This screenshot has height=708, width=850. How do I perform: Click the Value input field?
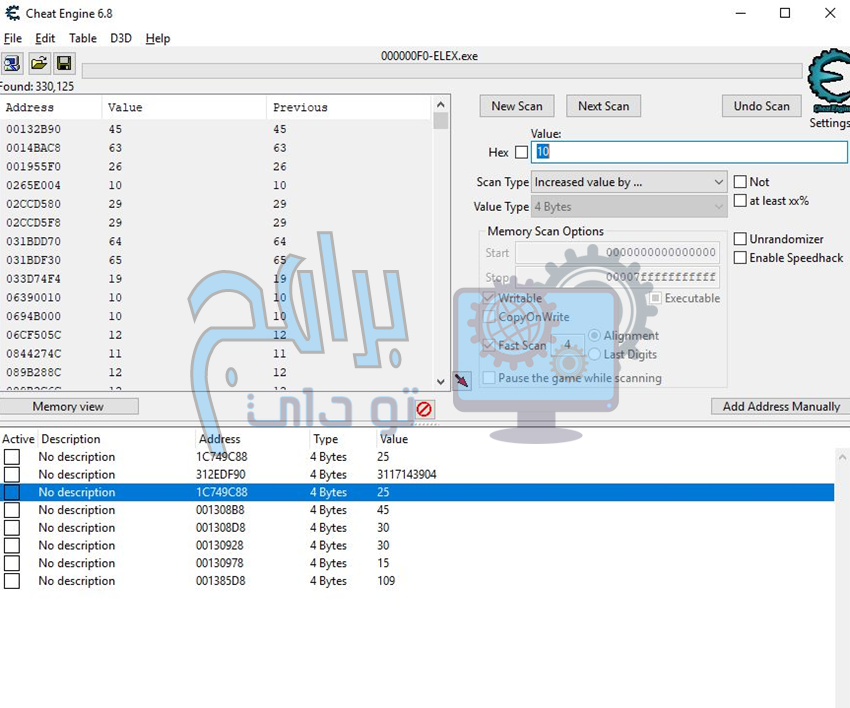(x=690, y=152)
